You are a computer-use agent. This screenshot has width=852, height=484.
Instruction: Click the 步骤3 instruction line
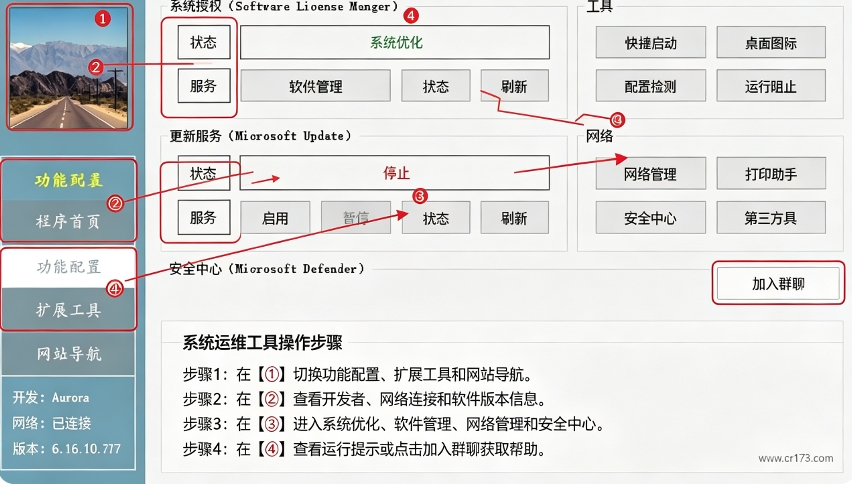(x=394, y=424)
